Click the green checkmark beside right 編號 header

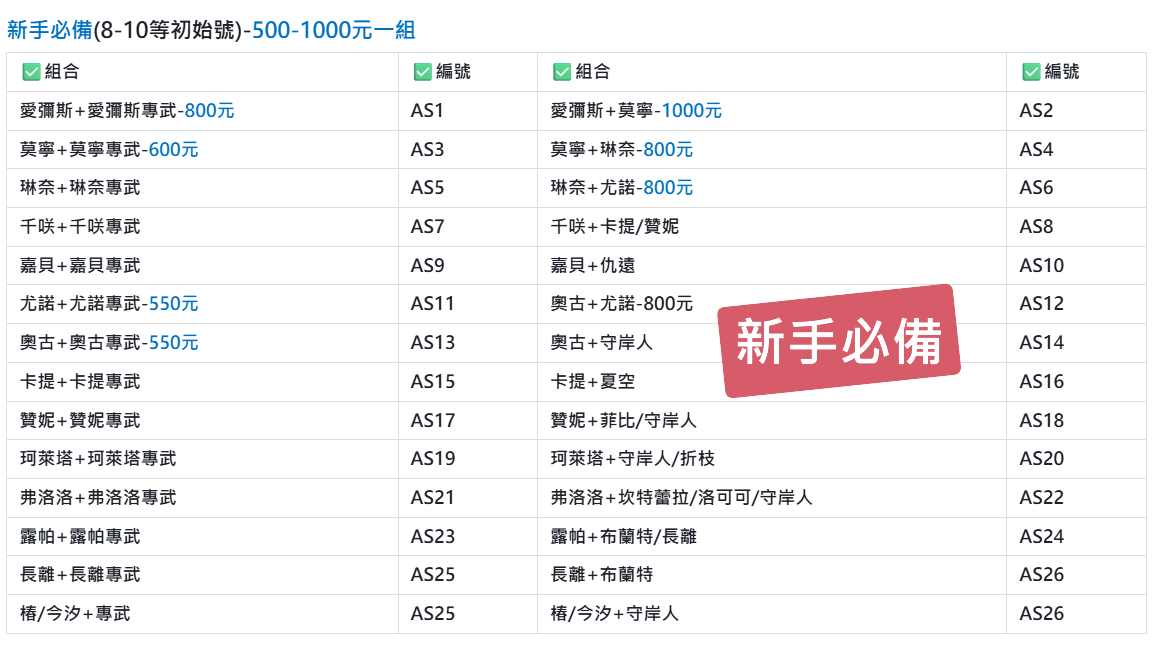[x=1031, y=72]
